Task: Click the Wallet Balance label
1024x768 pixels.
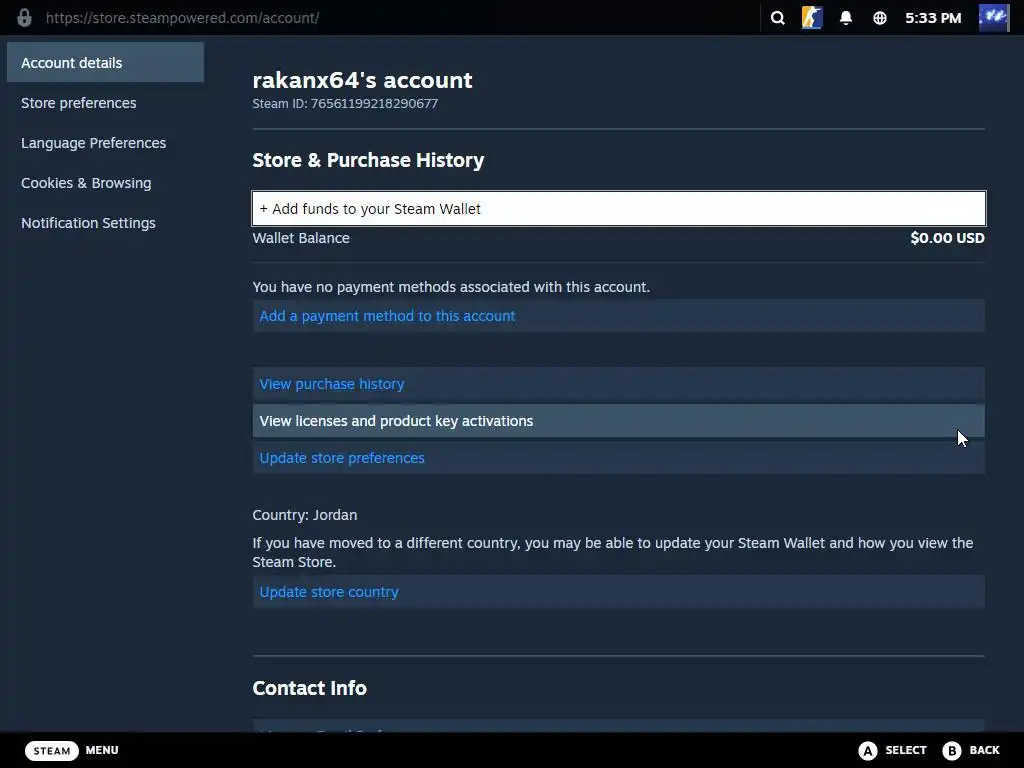Action: [x=301, y=238]
